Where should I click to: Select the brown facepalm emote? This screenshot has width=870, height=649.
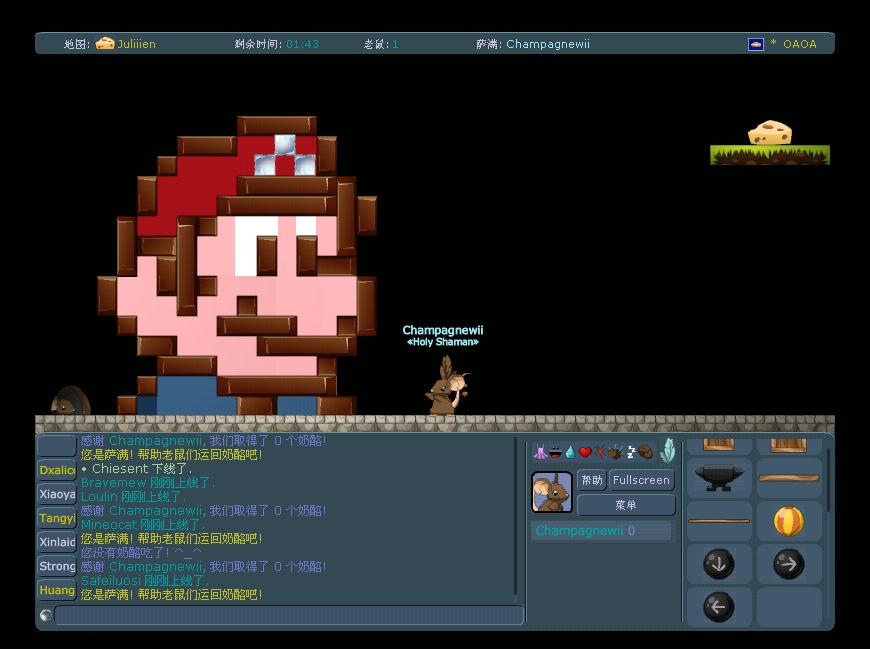click(x=645, y=452)
